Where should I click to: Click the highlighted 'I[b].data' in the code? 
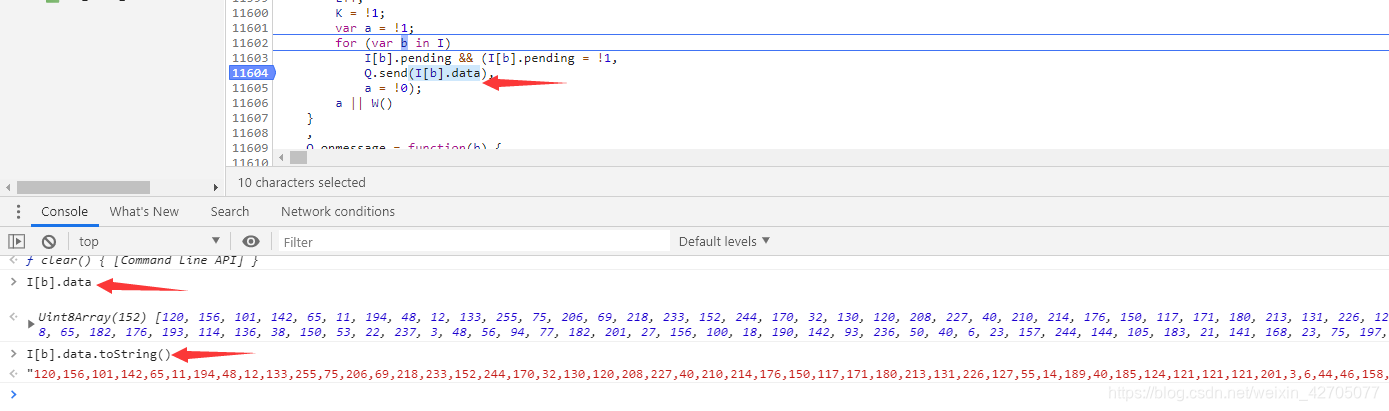tap(447, 73)
